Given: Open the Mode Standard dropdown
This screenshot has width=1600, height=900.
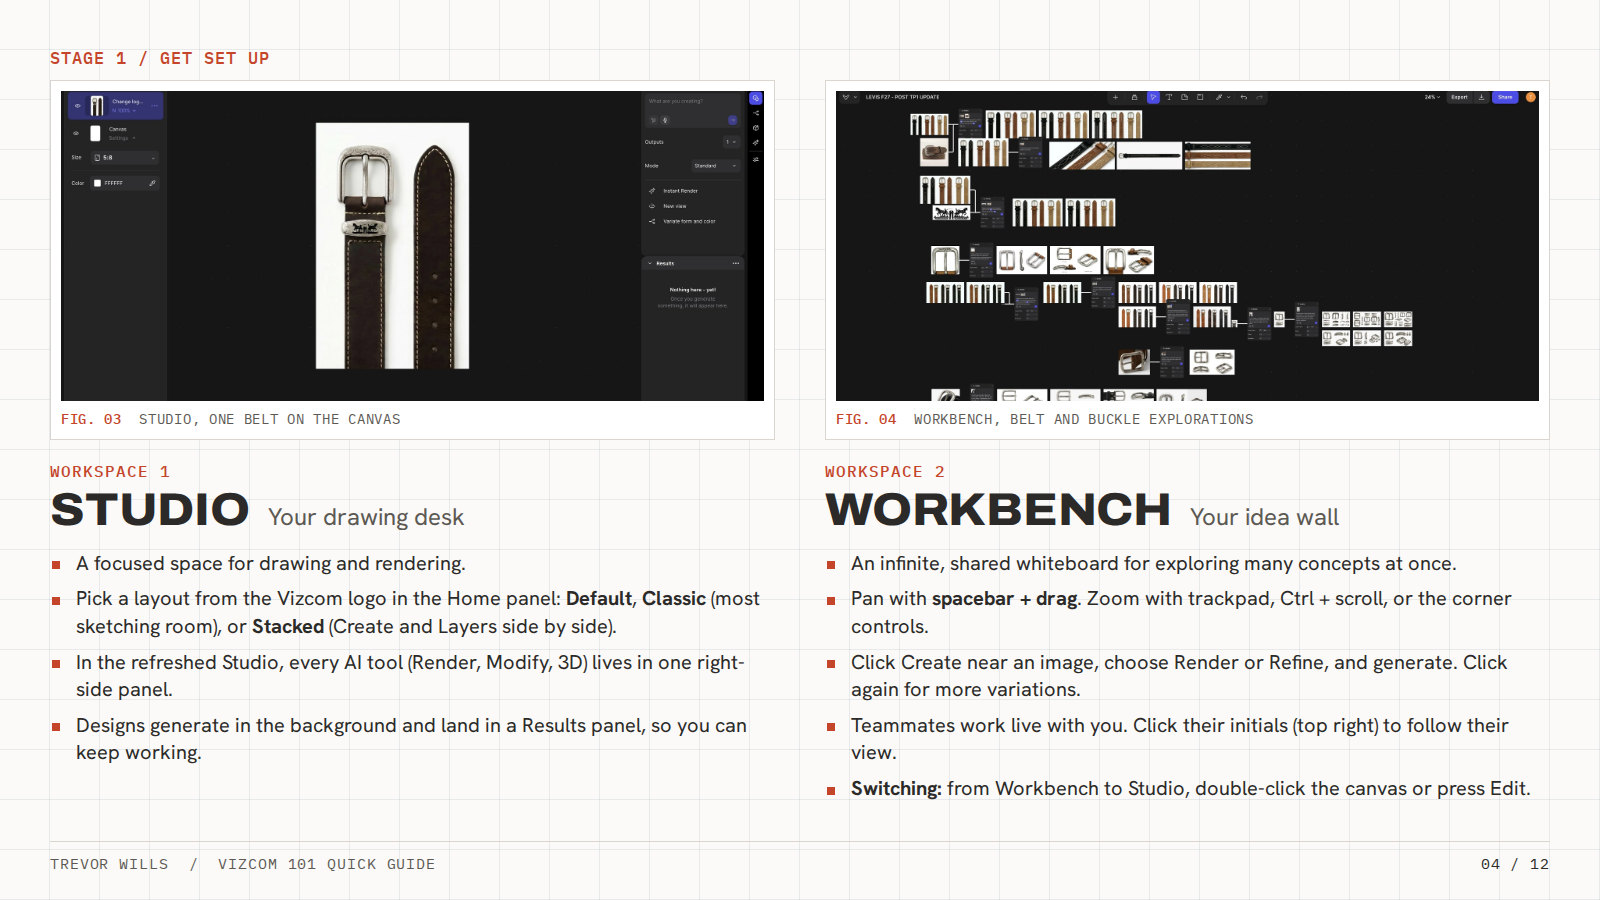Looking at the screenshot, I should (x=715, y=166).
